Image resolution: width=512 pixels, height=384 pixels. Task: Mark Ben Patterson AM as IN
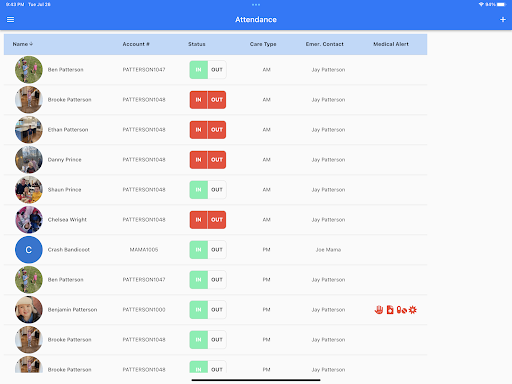click(199, 70)
